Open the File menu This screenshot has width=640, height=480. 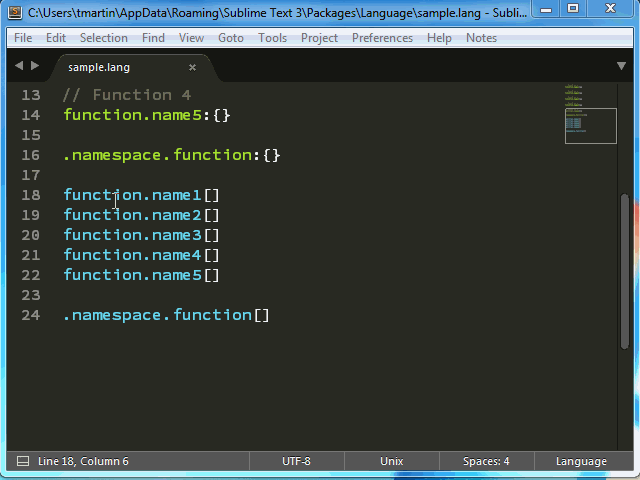point(23,38)
